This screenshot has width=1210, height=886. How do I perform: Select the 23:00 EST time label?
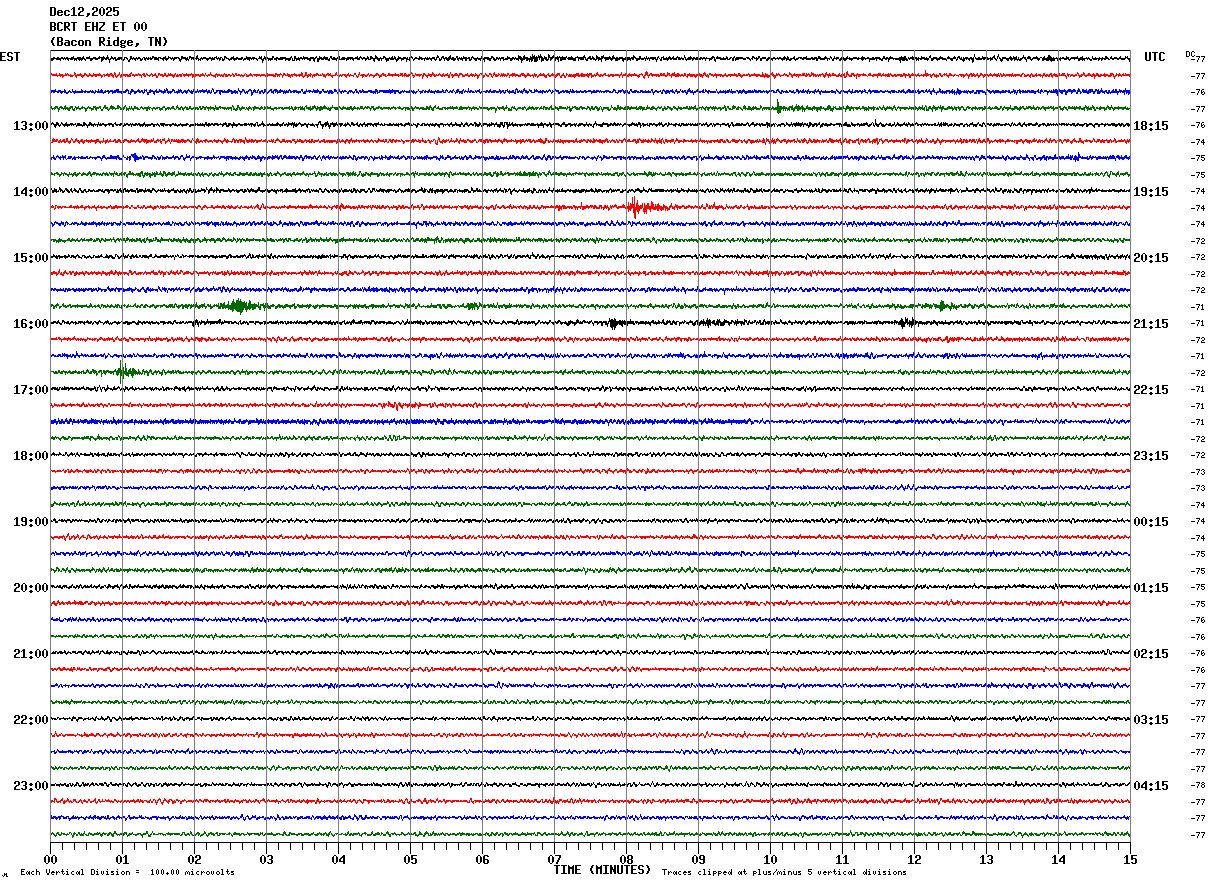(x=31, y=786)
